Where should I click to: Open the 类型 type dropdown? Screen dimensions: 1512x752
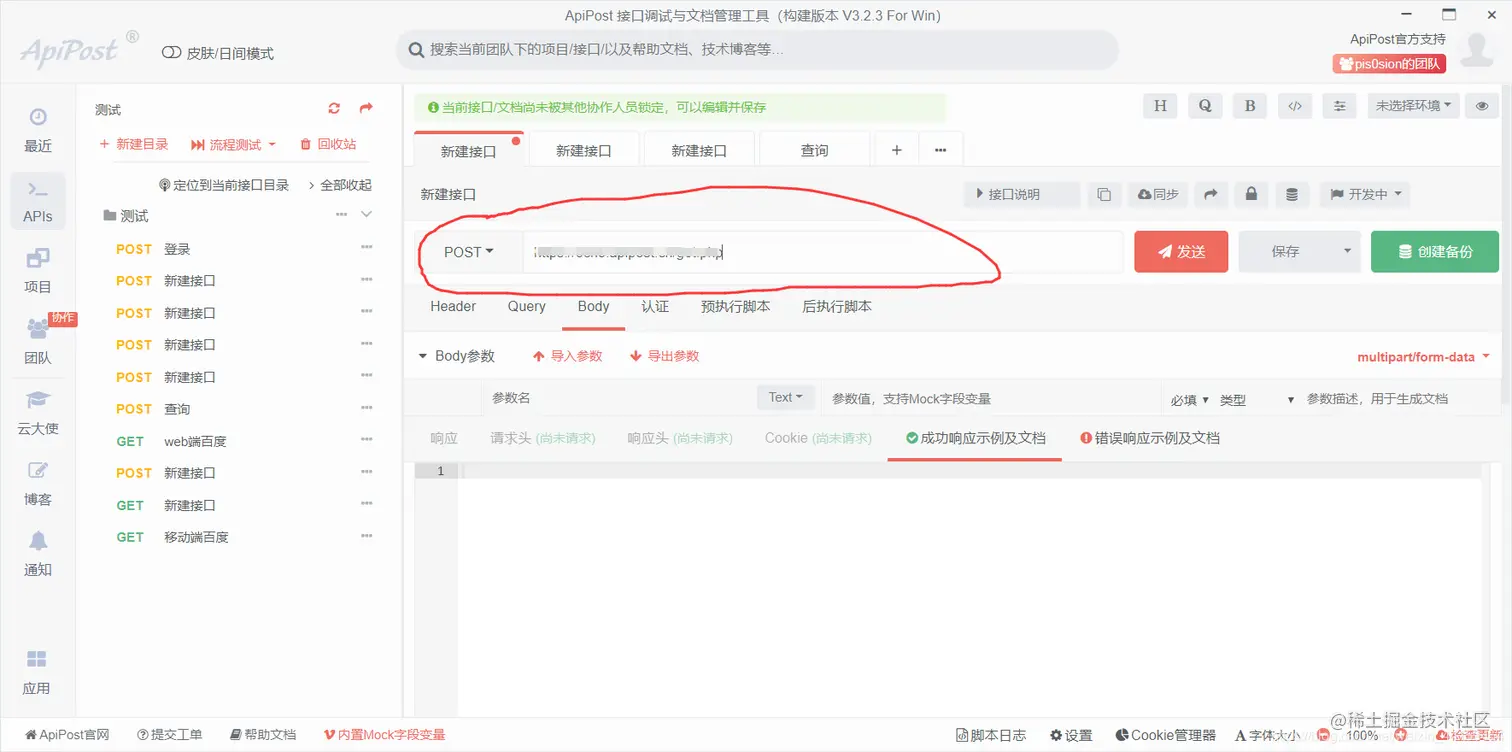pyautogui.click(x=1256, y=399)
